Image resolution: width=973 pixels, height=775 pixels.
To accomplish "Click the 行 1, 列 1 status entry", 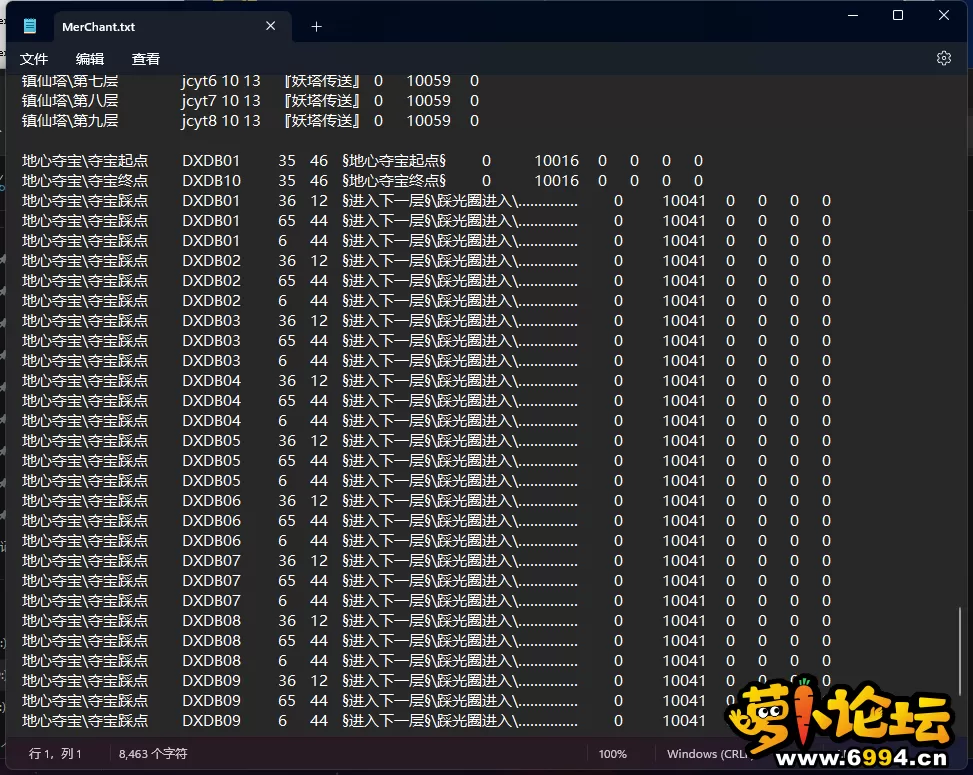I will pyautogui.click(x=55, y=754).
